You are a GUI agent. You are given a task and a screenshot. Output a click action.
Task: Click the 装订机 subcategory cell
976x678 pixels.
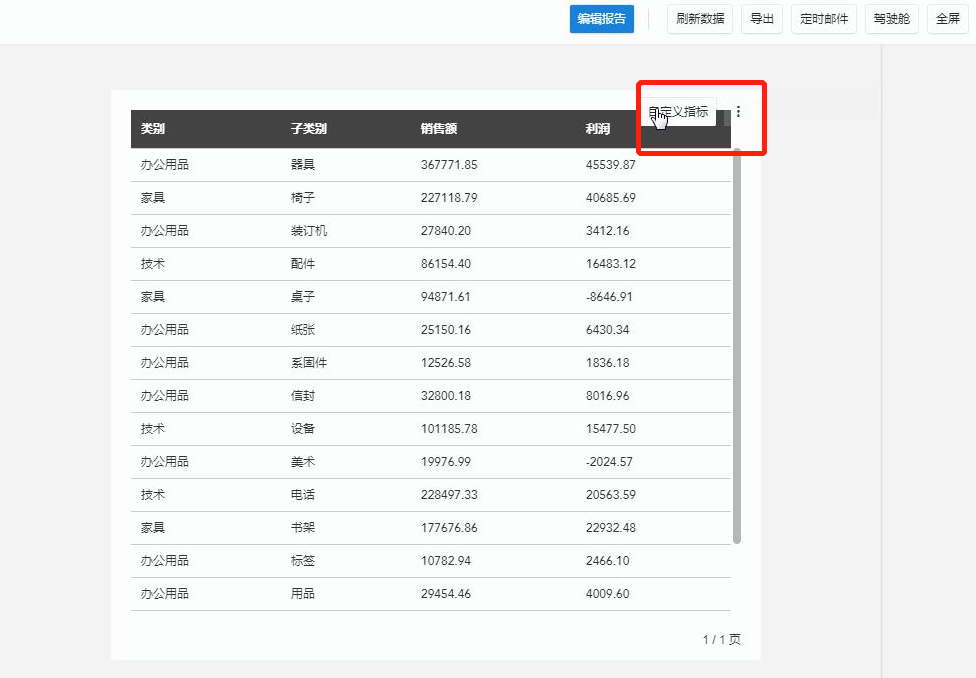point(309,231)
